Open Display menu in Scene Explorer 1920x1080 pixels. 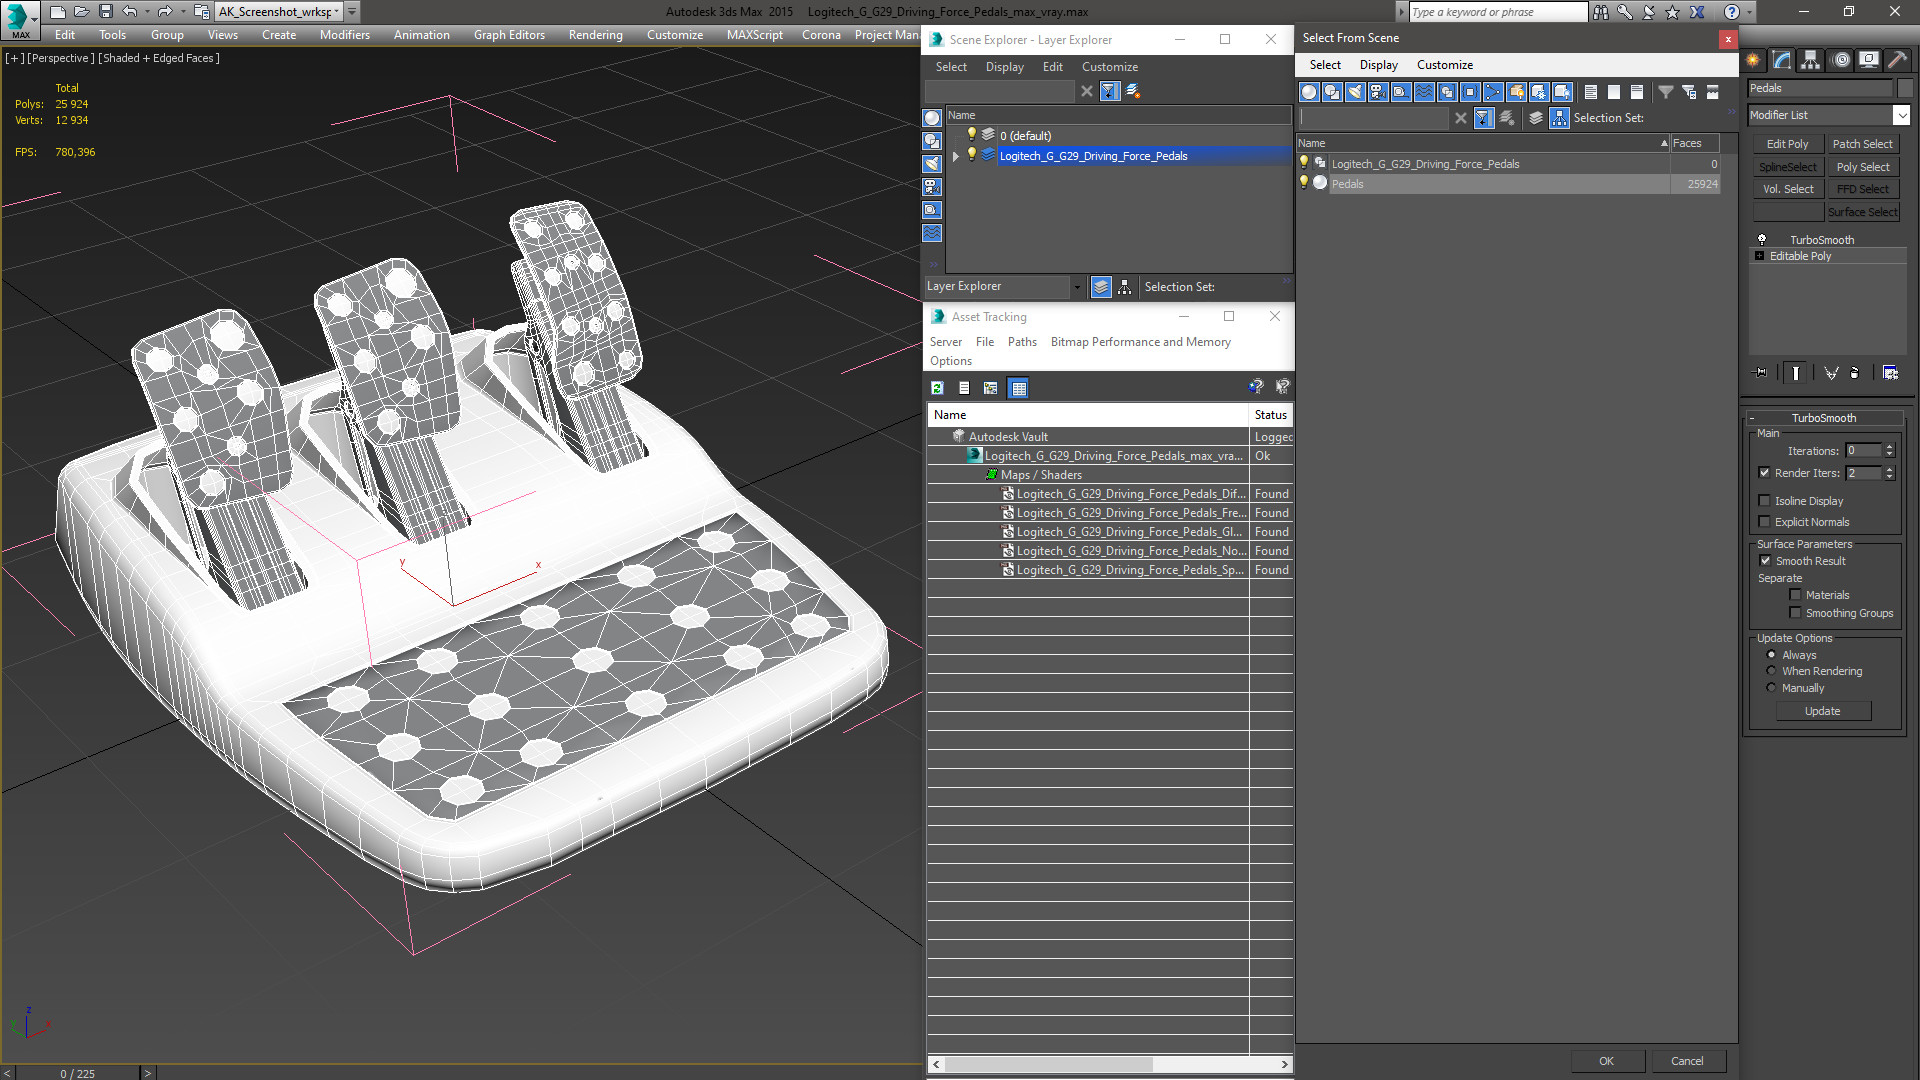click(1005, 67)
